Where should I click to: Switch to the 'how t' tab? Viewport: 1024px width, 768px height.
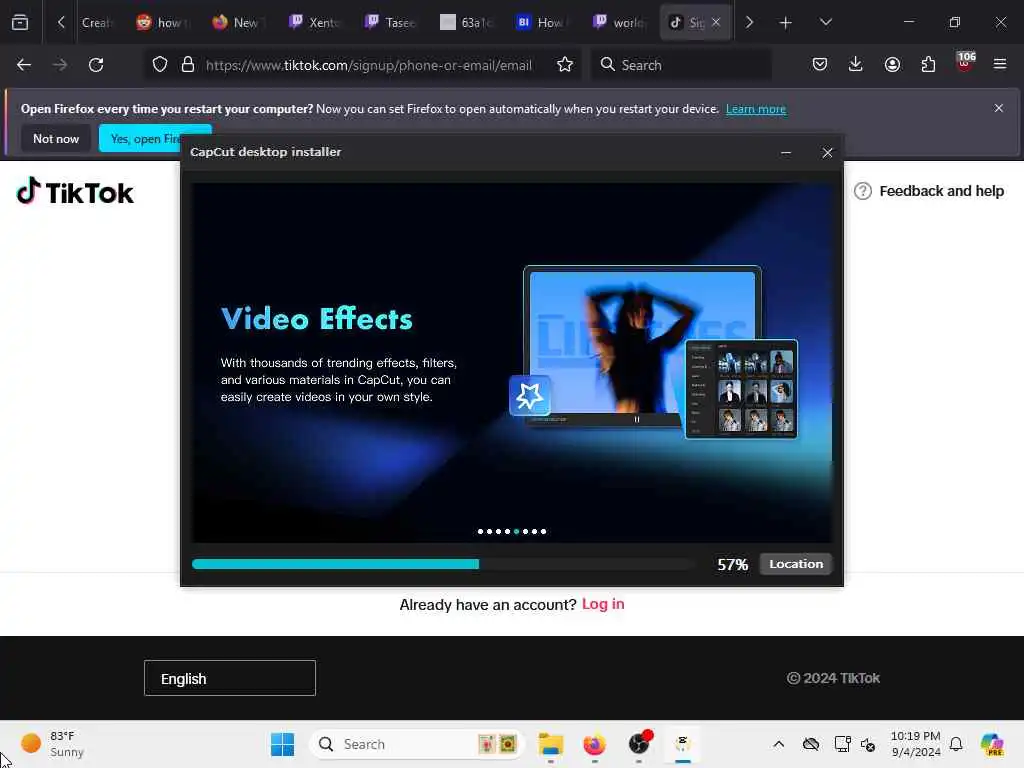163,23
